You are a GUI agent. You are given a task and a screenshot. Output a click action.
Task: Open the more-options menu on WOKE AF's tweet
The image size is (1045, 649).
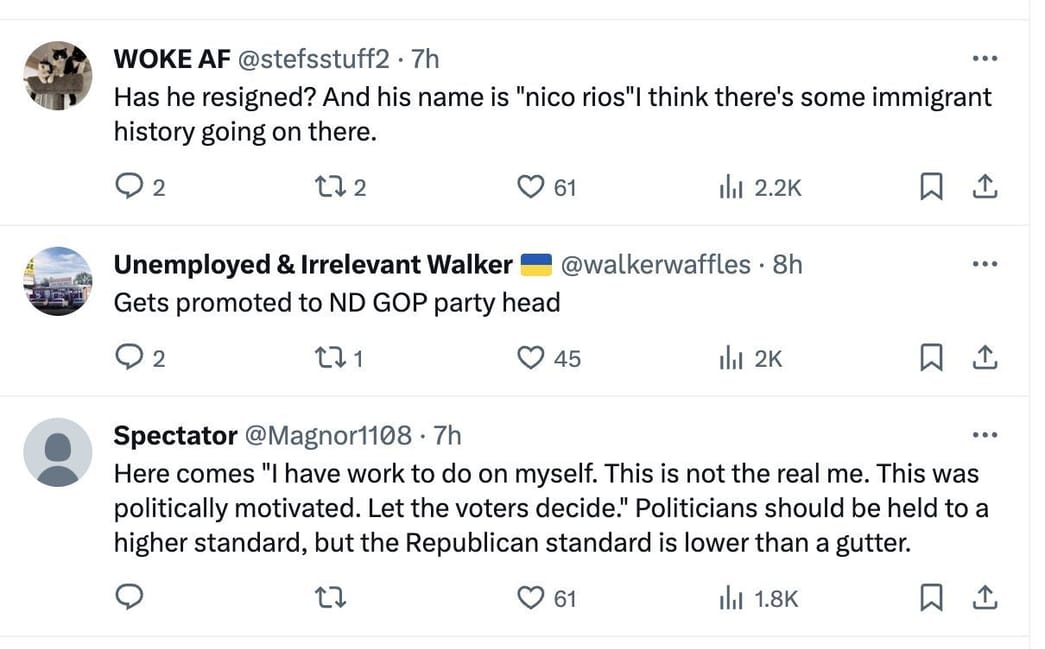[x=985, y=58]
